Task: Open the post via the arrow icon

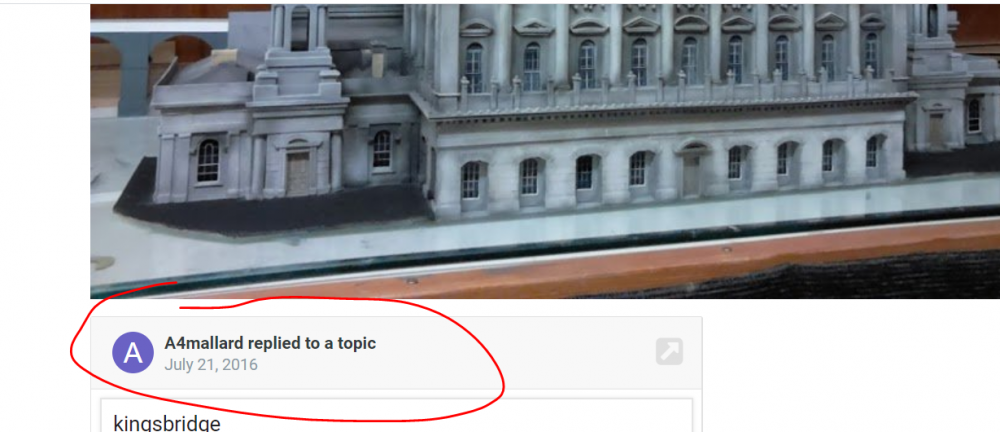Action: coord(670,352)
